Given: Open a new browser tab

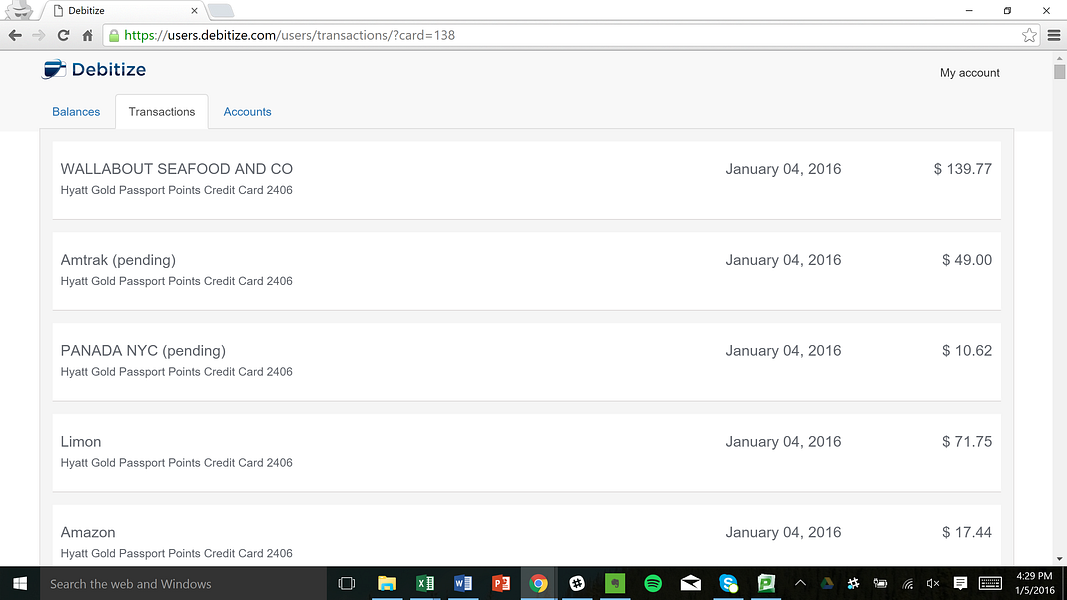Looking at the screenshot, I should (x=220, y=11).
